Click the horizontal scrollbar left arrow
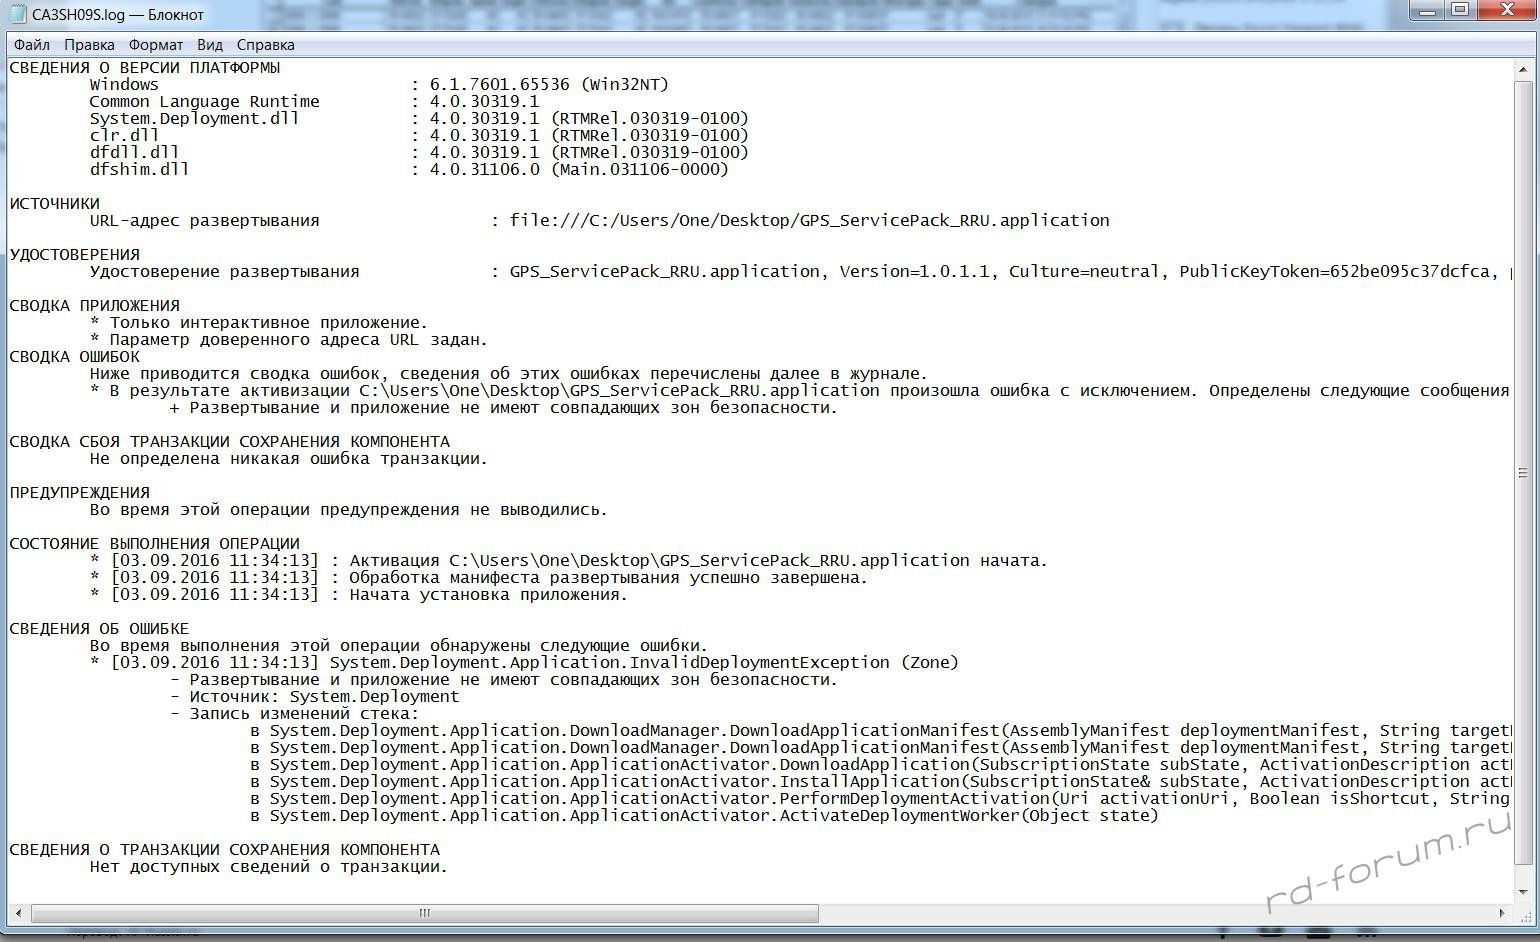Screen dimensions: 1540x942 coord(19,913)
